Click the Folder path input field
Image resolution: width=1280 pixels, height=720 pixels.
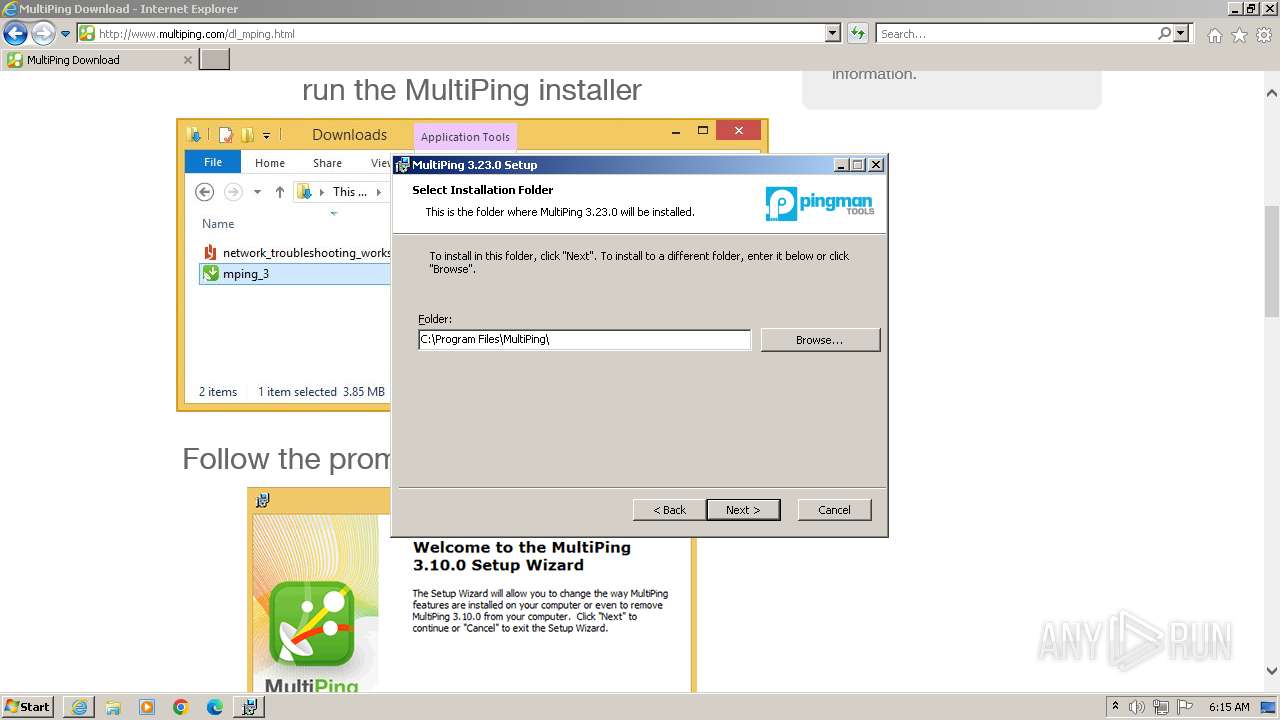coord(584,340)
